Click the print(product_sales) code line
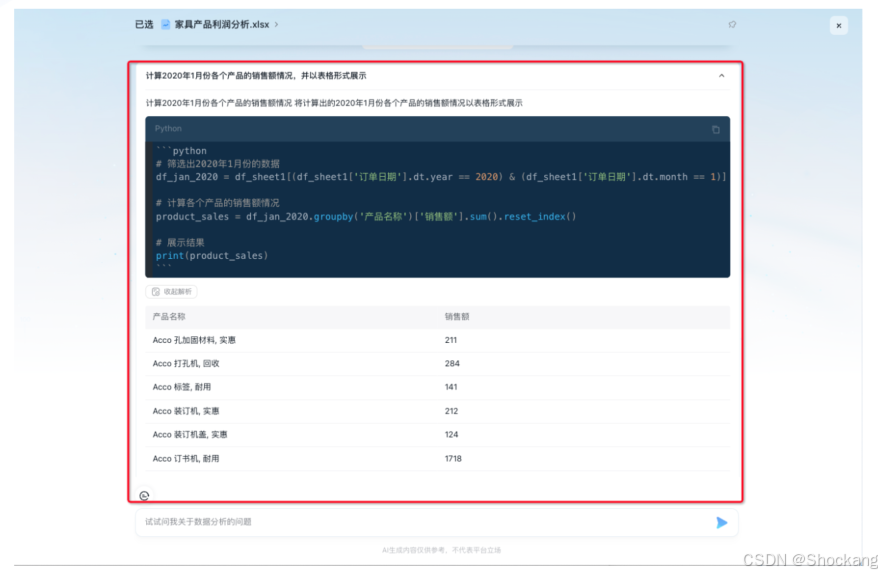The image size is (882, 575). click(x=212, y=256)
